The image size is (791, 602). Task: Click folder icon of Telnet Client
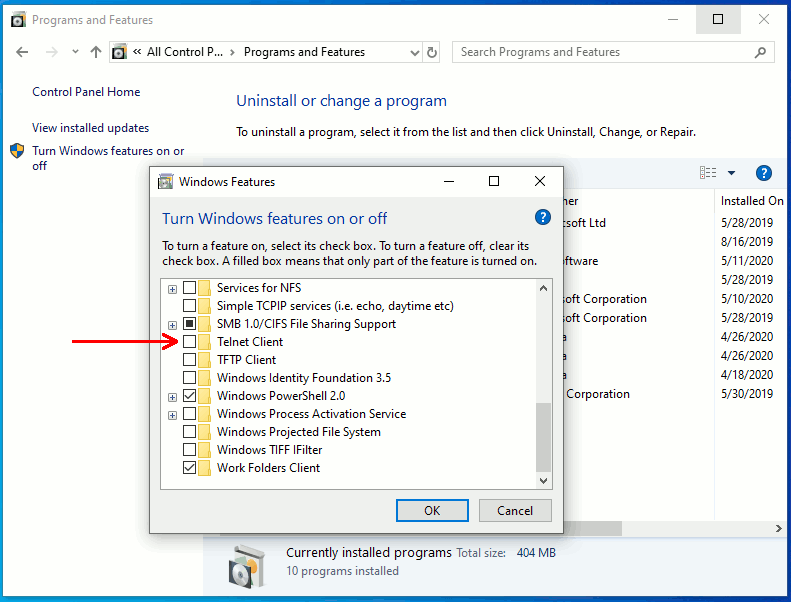tap(204, 342)
